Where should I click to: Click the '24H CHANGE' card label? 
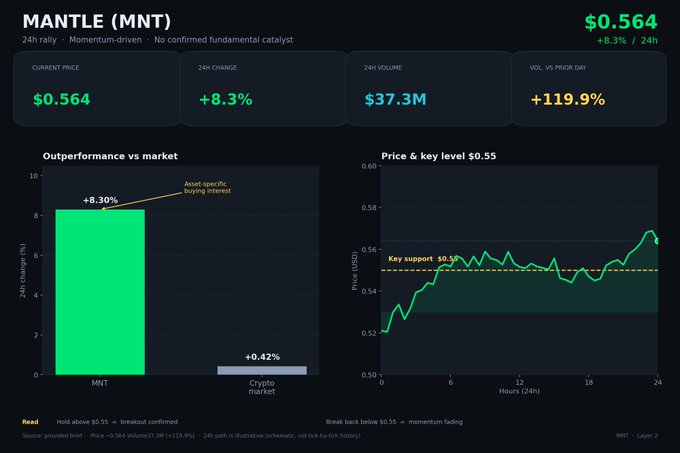218,68
